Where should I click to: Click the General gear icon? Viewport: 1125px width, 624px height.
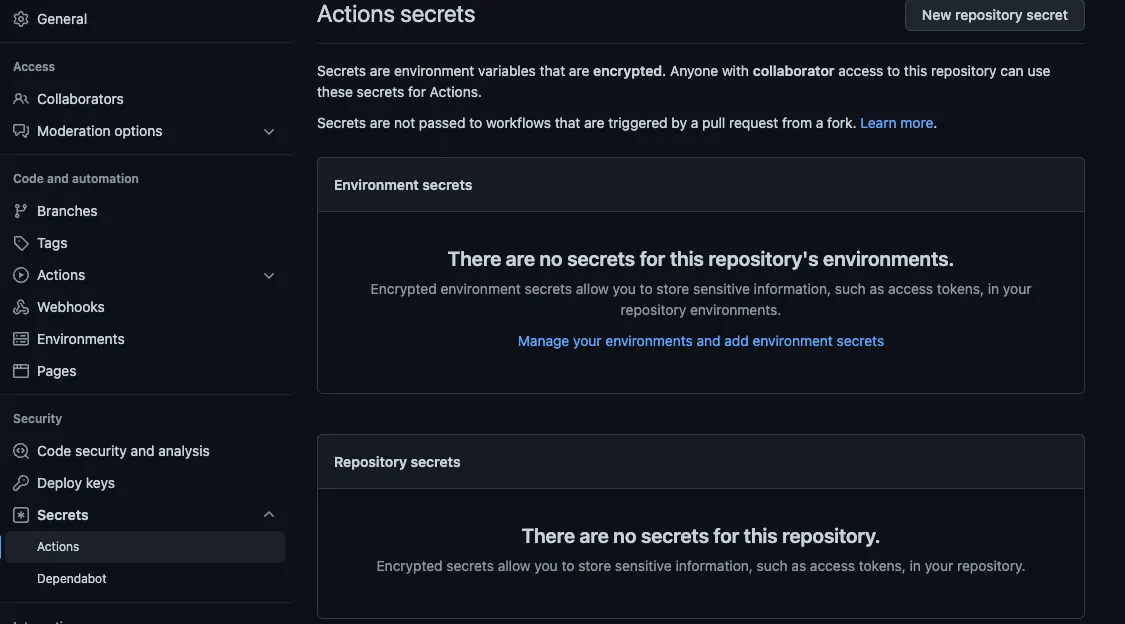click(x=21, y=19)
